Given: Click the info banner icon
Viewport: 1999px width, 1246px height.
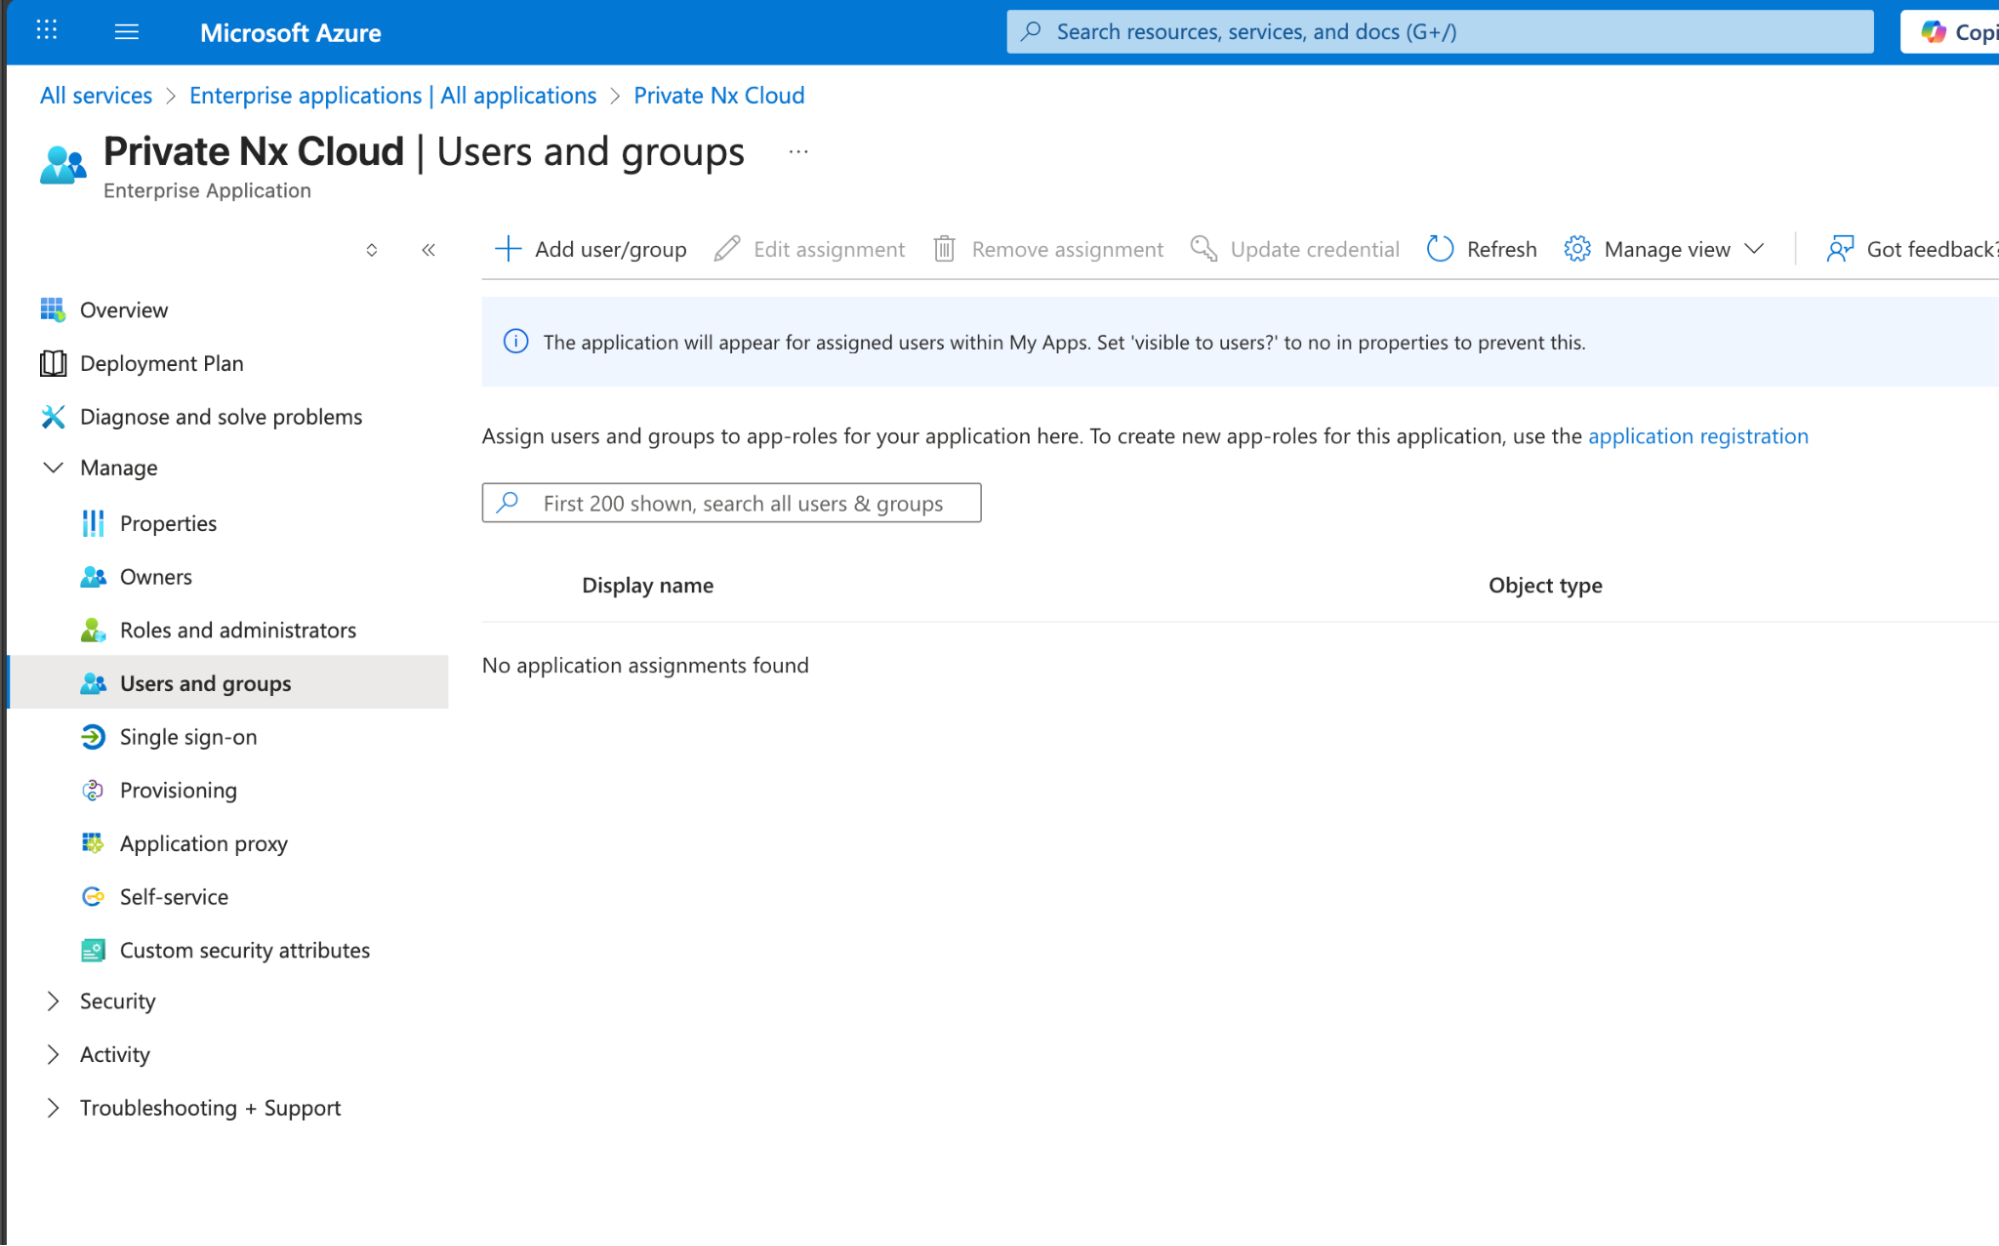Looking at the screenshot, I should pos(515,342).
